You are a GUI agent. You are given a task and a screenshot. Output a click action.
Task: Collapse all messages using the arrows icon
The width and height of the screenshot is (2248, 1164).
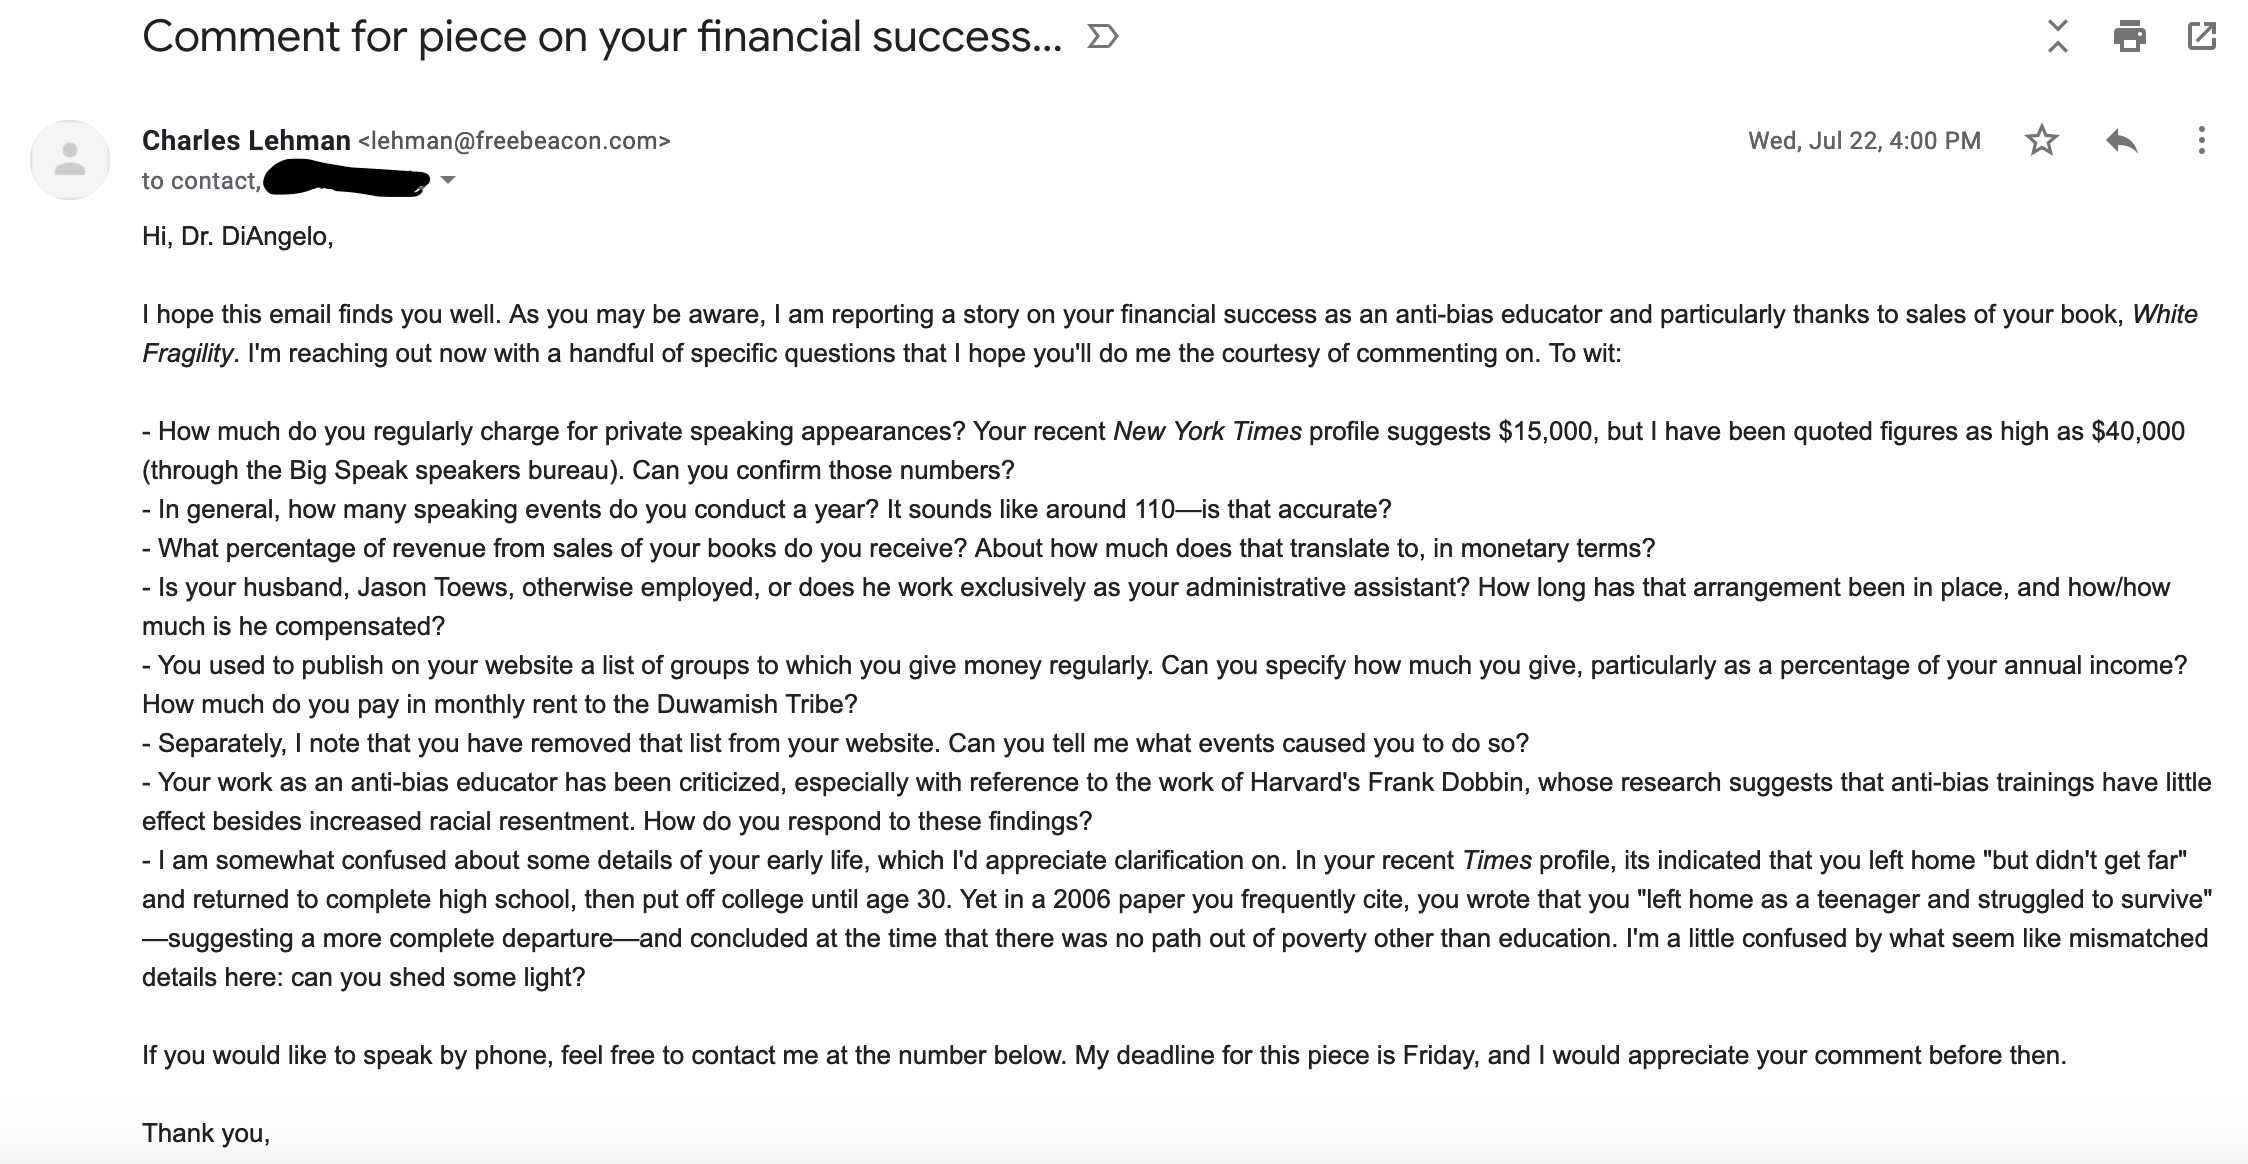coord(2057,37)
